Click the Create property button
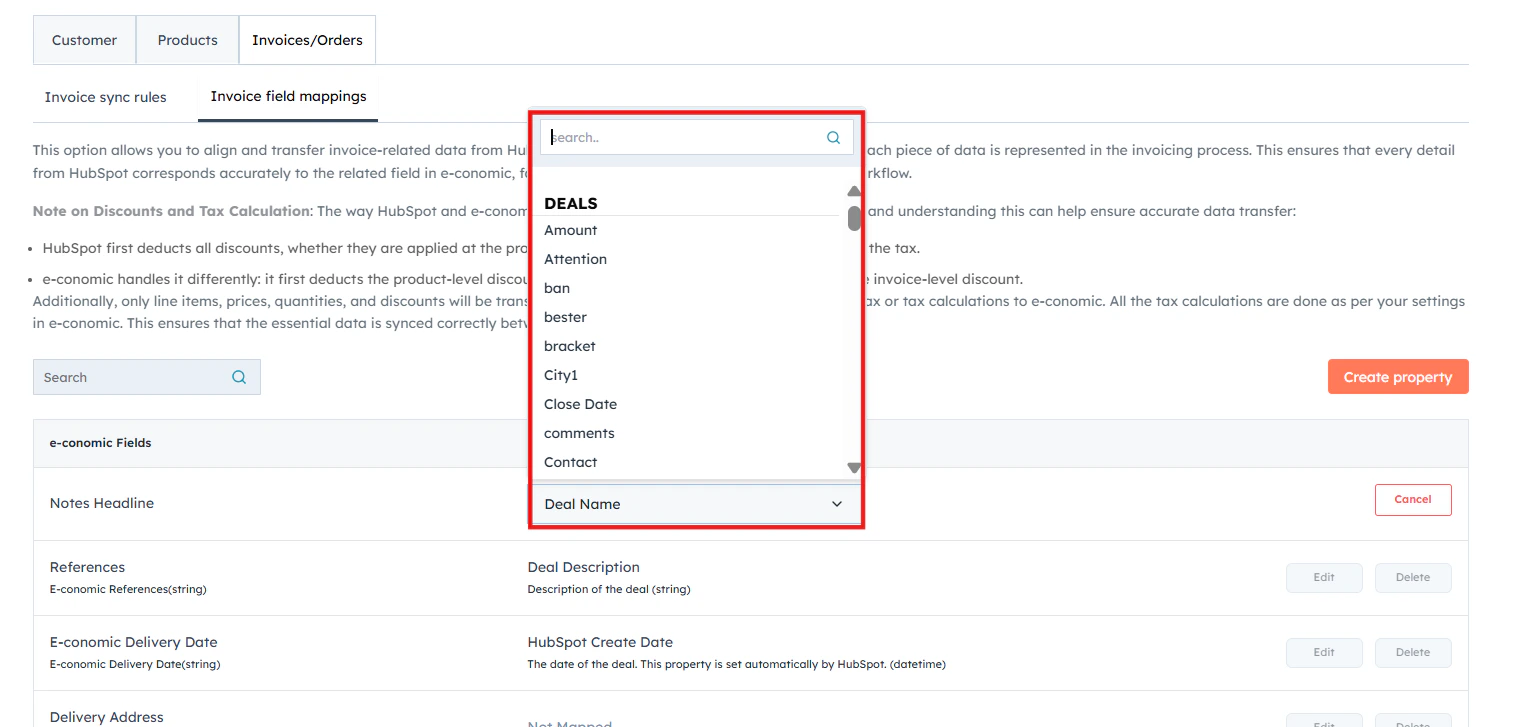Viewport: 1534px width, 727px height. (x=1398, y=377)
